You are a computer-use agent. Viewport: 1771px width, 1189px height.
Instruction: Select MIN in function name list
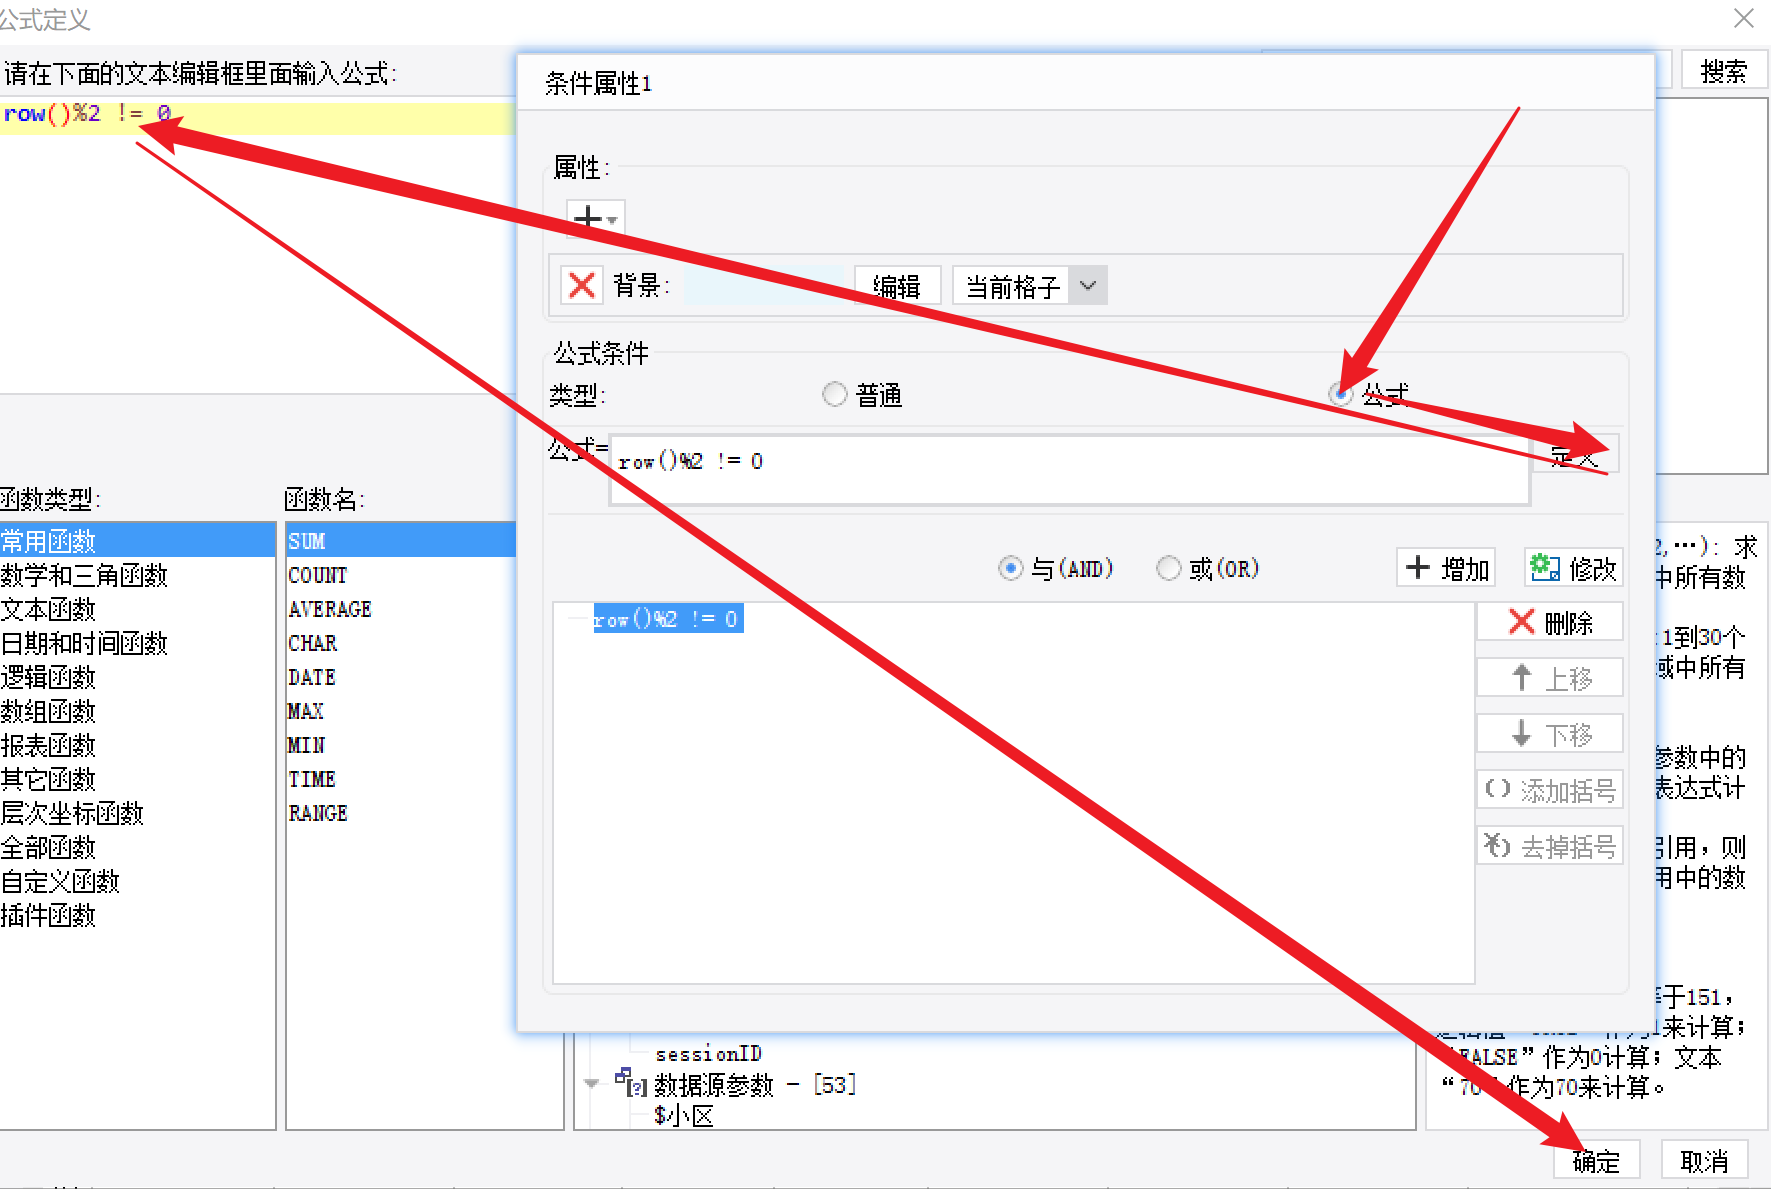pyautogui.click(x=401, y=745)
